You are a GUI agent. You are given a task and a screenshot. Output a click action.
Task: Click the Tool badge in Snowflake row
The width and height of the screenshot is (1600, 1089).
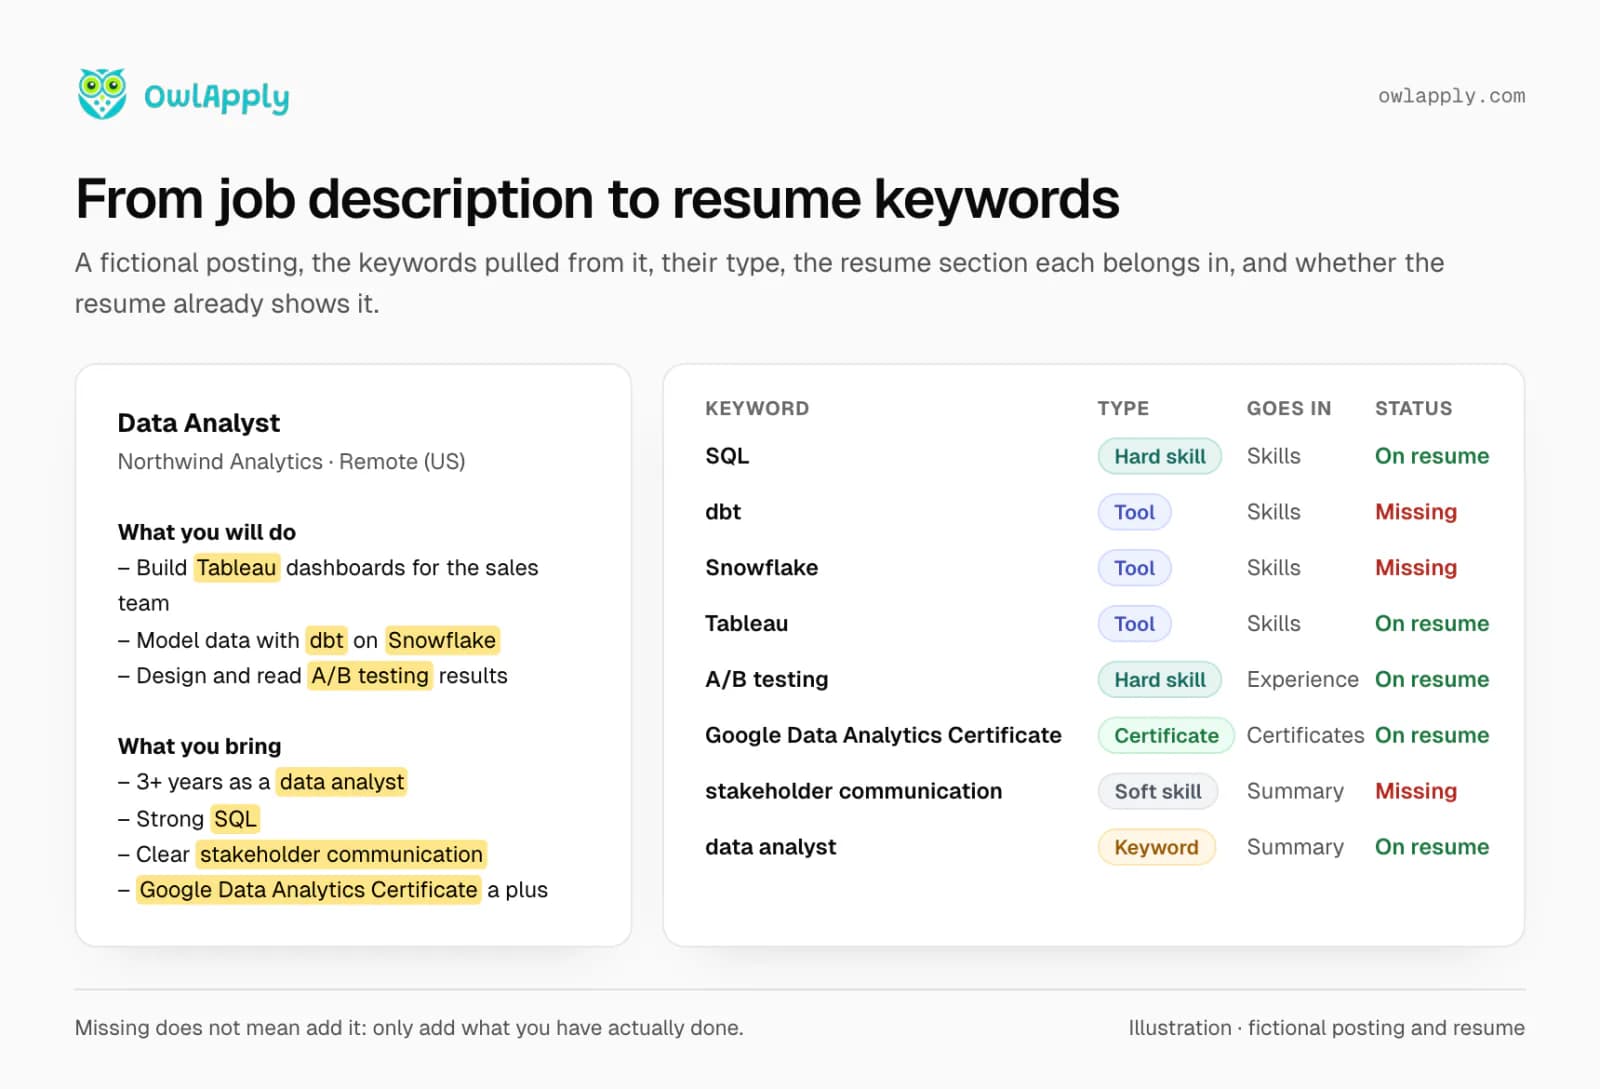[1135, 568]
